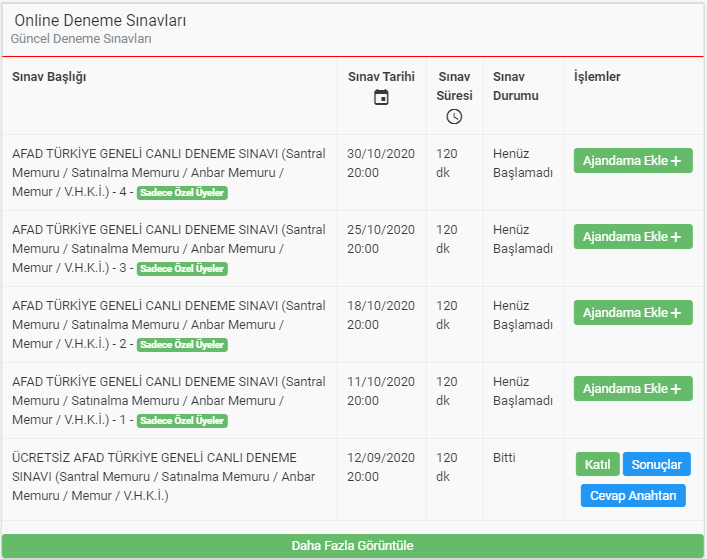This screenshot has height=559, width=707.
Task: Add the 30/10/2020 exam to agenda
Action: (633, 160)
